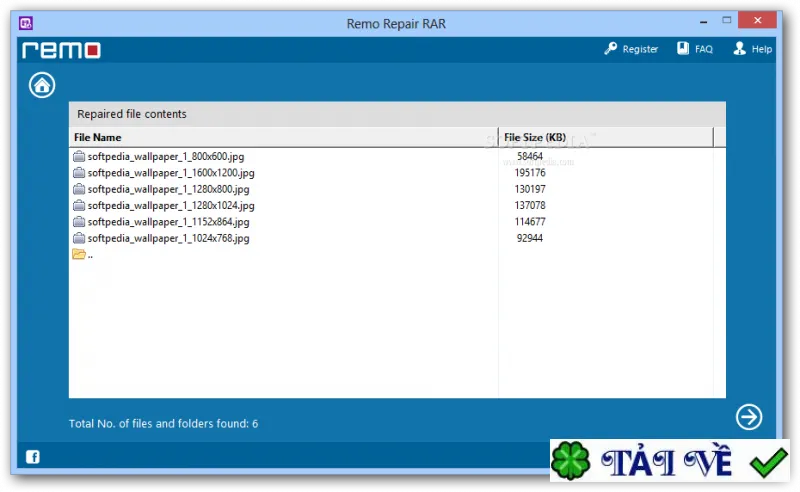Click file size value 58464
Image resolution: width=800 pixels, height=492 pixels.
point(530,156)
